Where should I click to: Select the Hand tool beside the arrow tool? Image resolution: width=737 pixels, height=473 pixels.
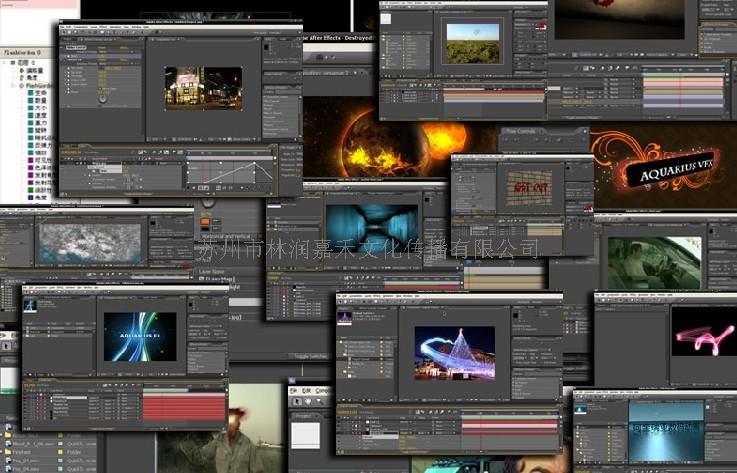click(309, 402)
